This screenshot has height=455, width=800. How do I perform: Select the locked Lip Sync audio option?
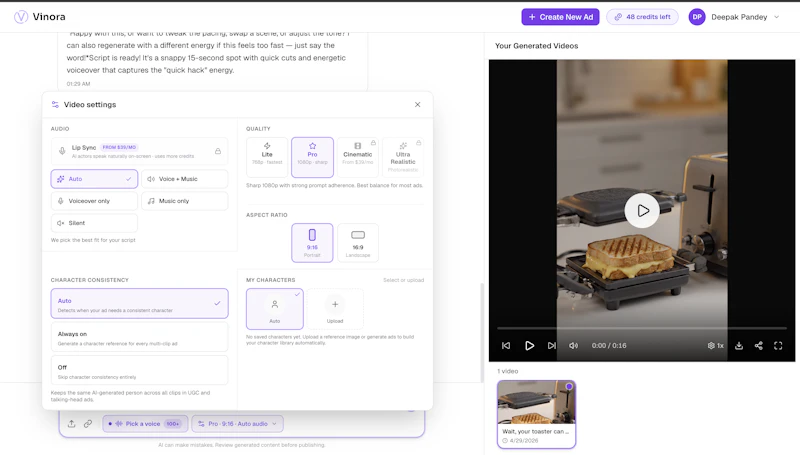tap(139, 151)
